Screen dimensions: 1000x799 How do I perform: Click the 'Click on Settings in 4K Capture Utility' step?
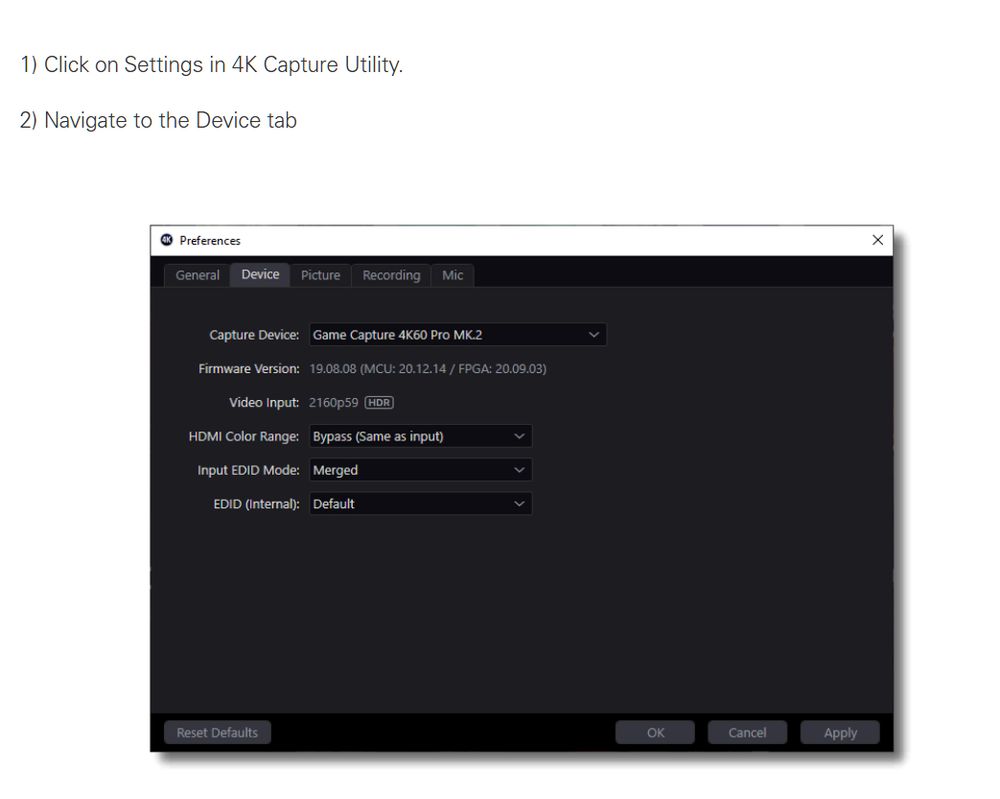212,64
